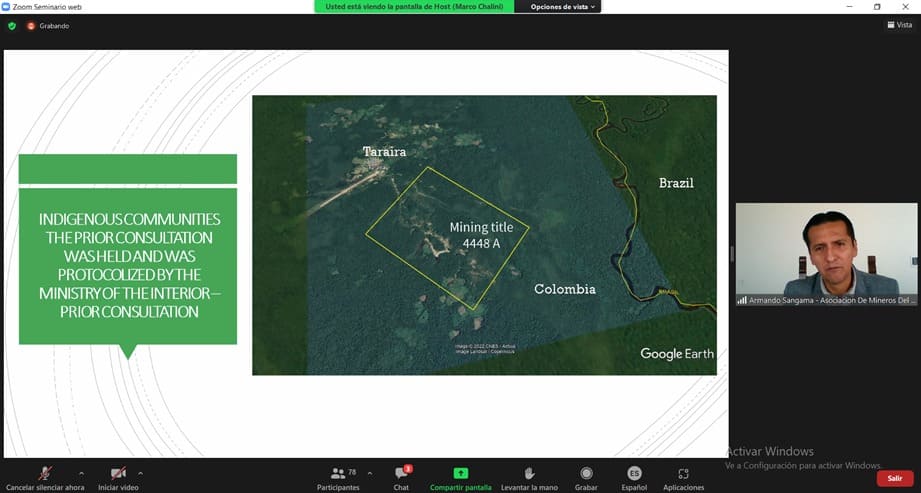Click the Zoom Seminario web app icon
Image resolution: width=921 pixels, height=493 pixels.
6,7
